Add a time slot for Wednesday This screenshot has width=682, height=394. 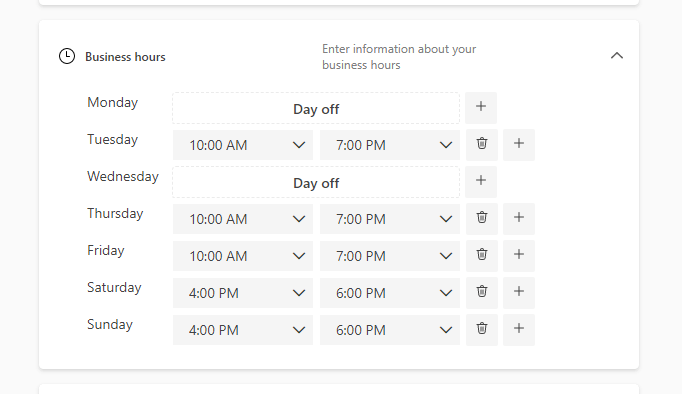[x=481, y=182]
